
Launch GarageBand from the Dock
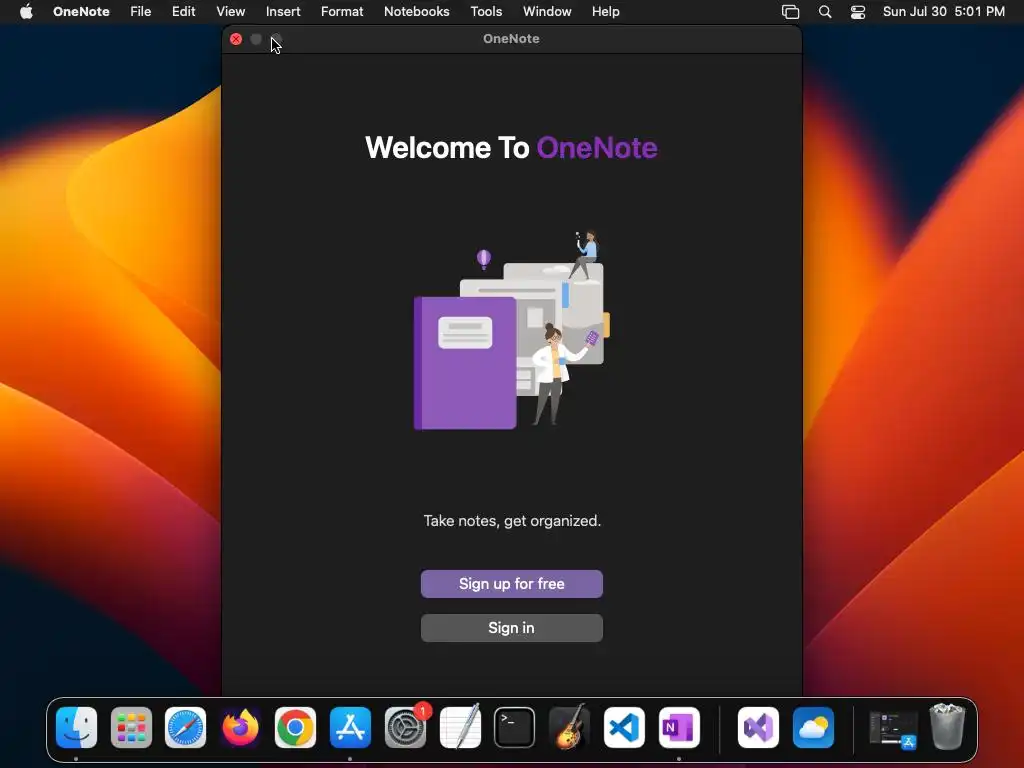(x=569, y=728)
